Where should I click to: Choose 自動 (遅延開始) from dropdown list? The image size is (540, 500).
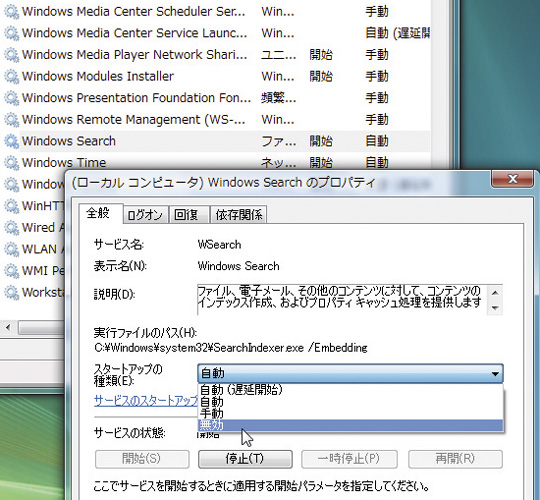tap(350, 389)
